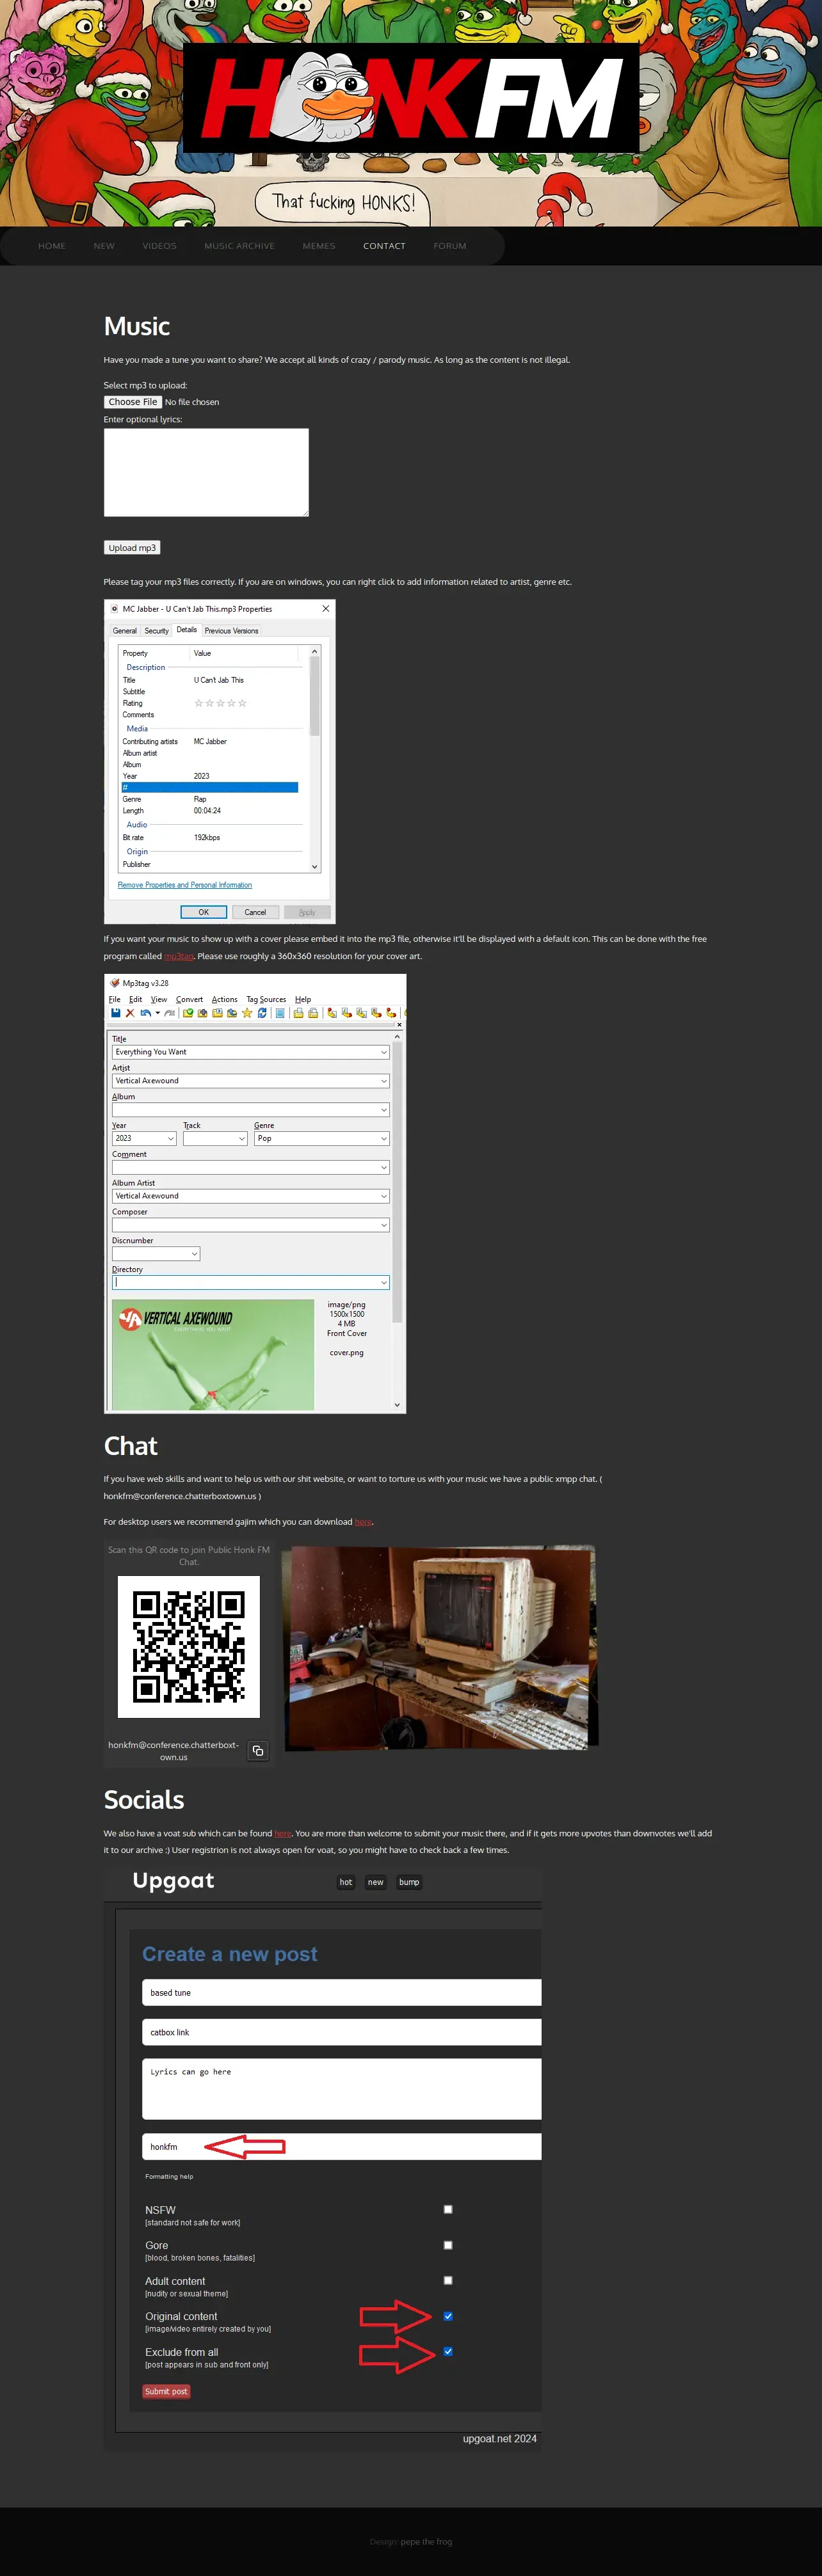Expand the Comment dropdown in Mp3tag
The width and height of the screenshot is (822, 2576).
pyautogui.click(x=384, y=1168)
